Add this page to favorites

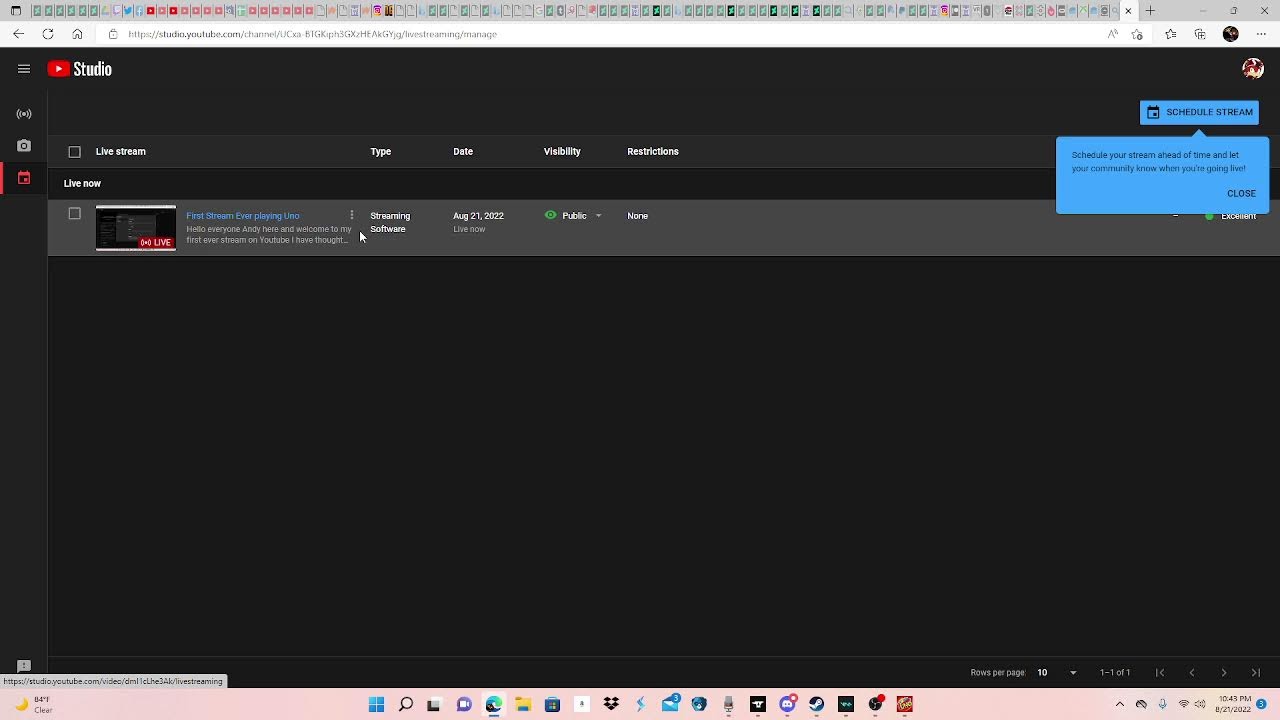pyautogui.click(x=1137, y=34)
